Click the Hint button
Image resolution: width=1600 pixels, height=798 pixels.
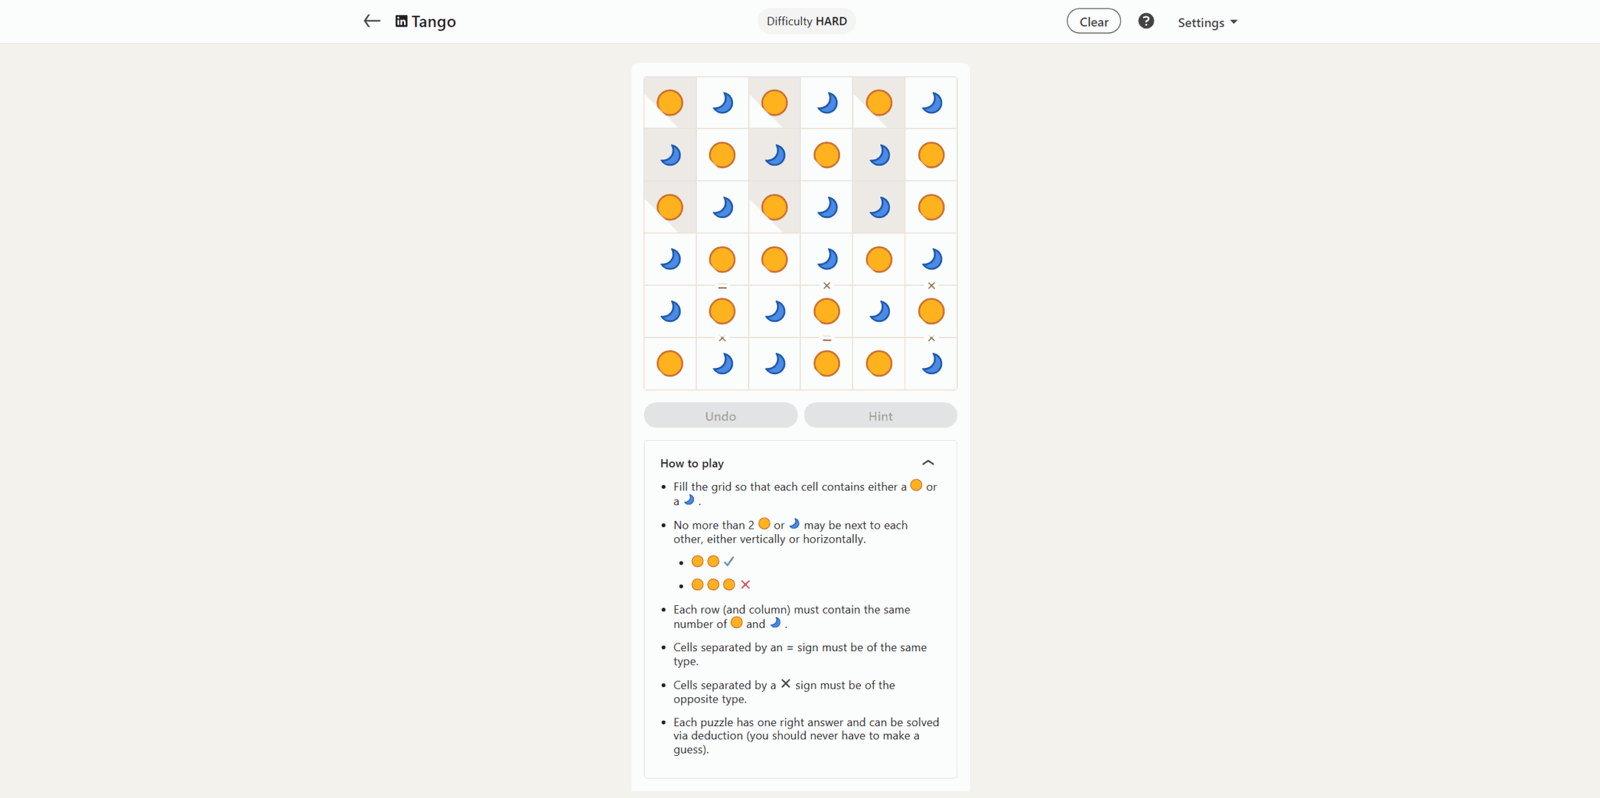[880, 415]
